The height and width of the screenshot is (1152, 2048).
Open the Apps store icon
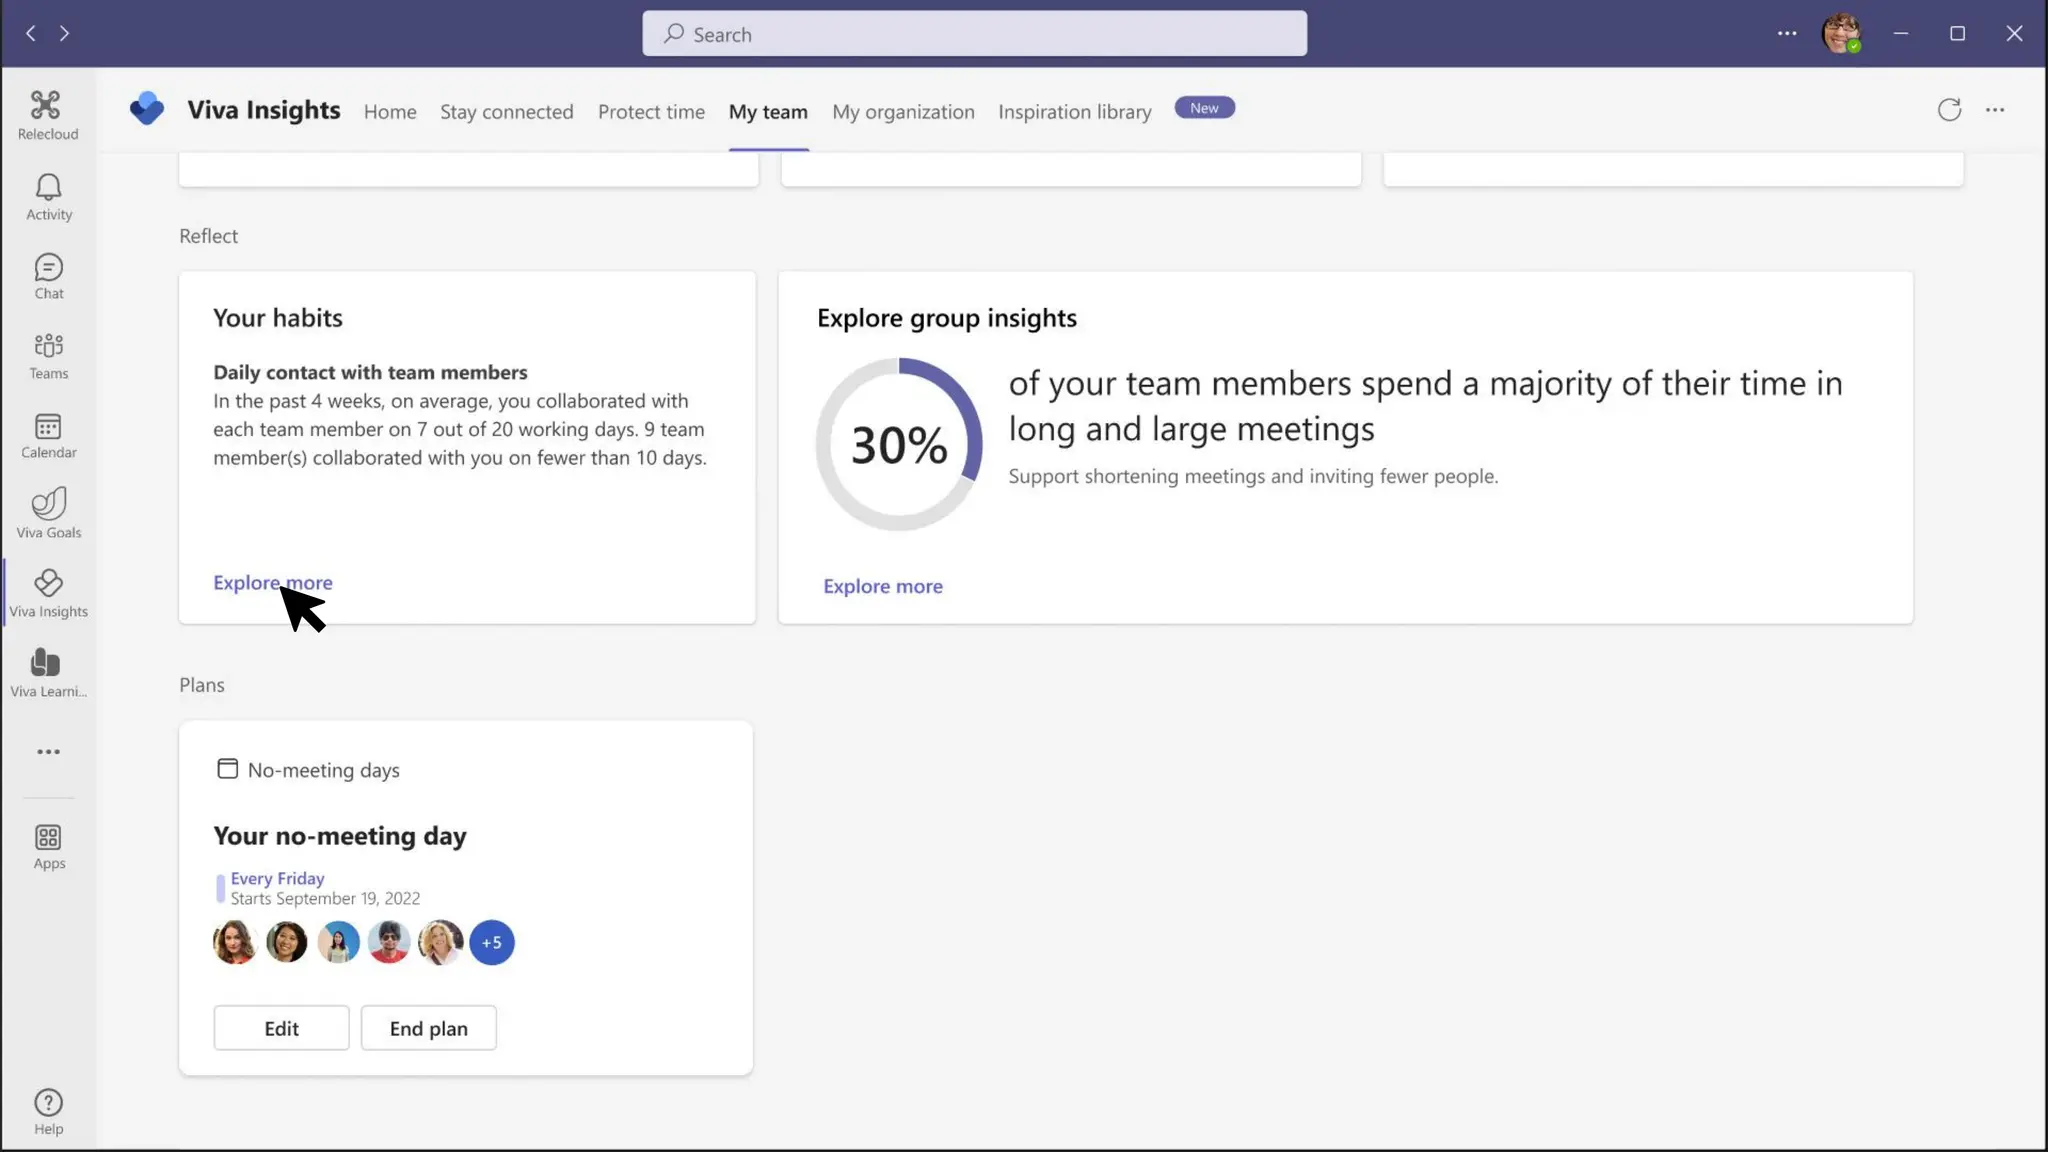48,846
